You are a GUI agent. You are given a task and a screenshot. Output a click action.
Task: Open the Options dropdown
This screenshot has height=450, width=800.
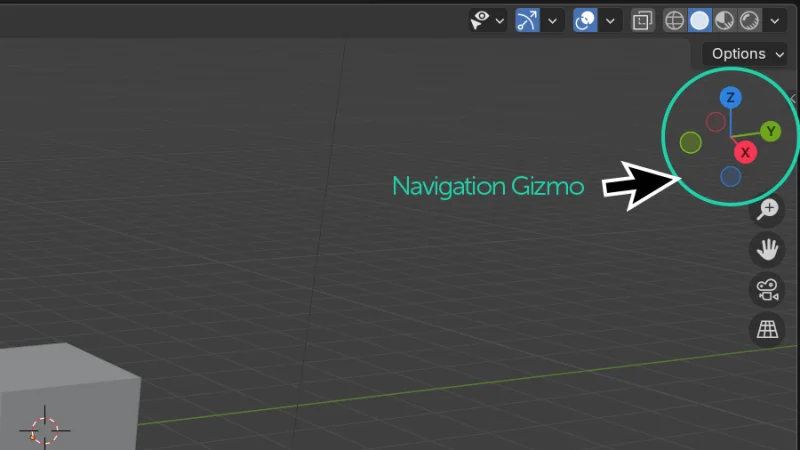744,54
